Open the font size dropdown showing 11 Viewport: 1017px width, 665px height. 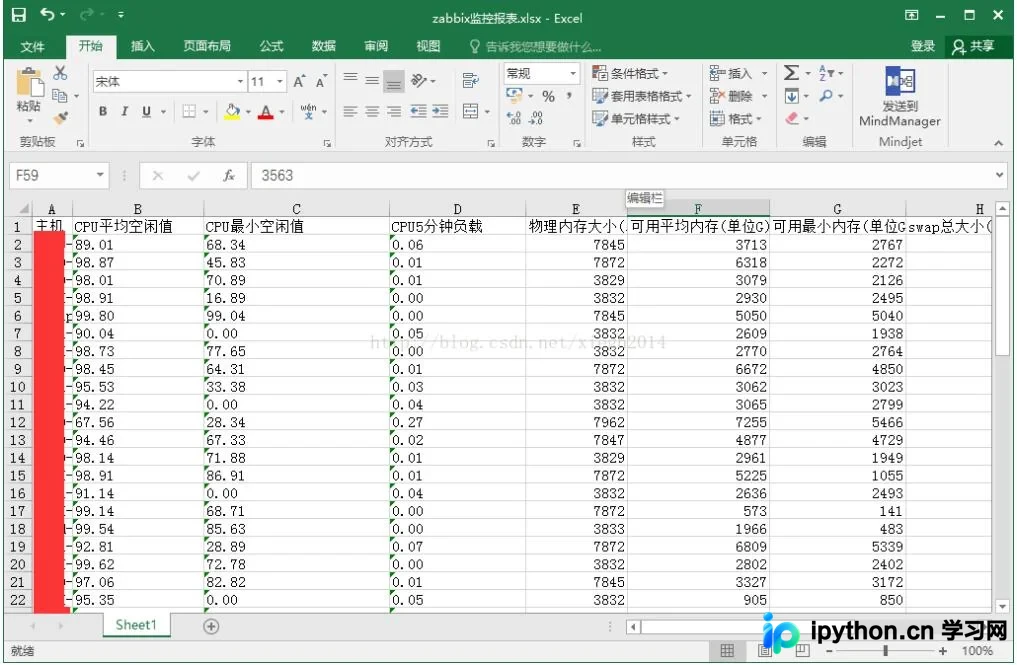tap(280, 81)
